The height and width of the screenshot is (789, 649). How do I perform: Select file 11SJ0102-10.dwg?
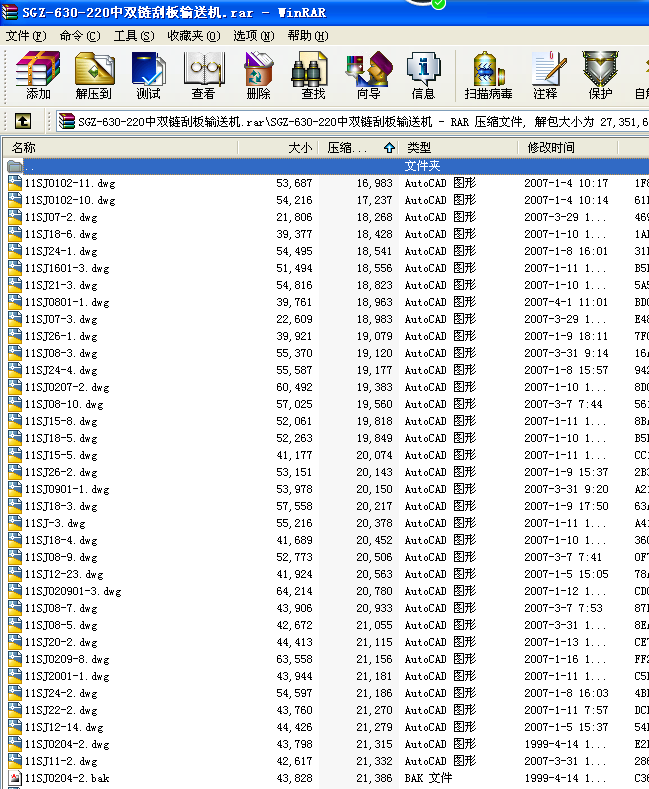[70, 200]
